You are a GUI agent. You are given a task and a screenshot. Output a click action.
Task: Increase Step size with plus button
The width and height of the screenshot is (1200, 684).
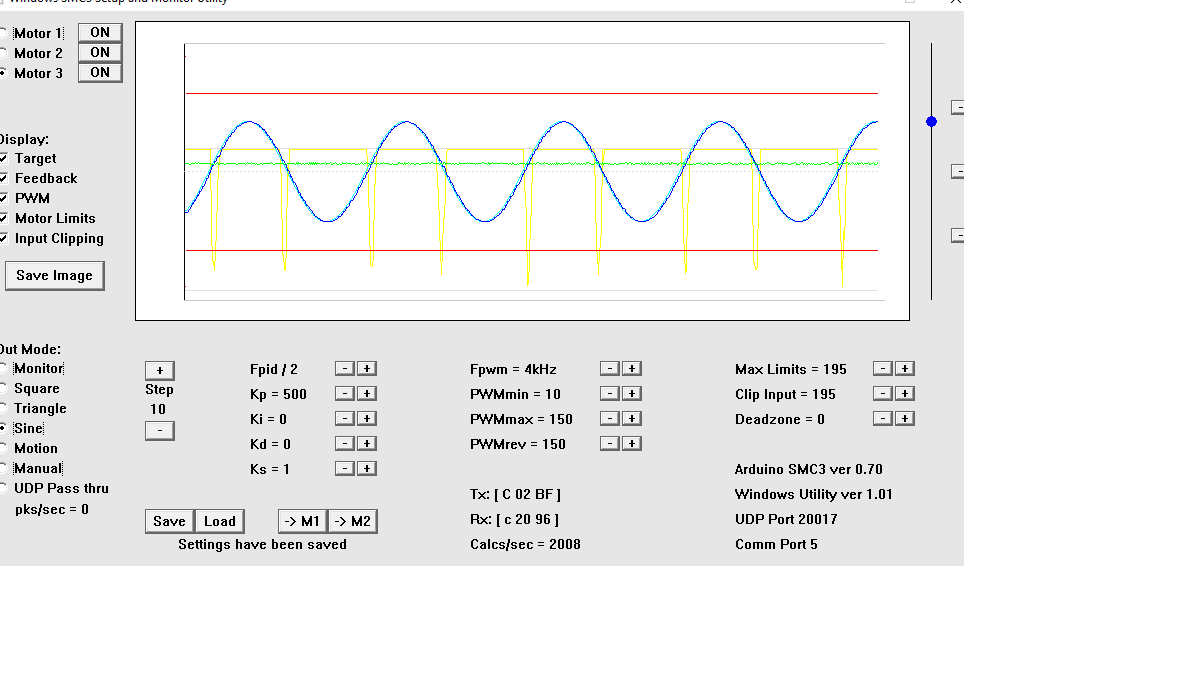point(159,370)
